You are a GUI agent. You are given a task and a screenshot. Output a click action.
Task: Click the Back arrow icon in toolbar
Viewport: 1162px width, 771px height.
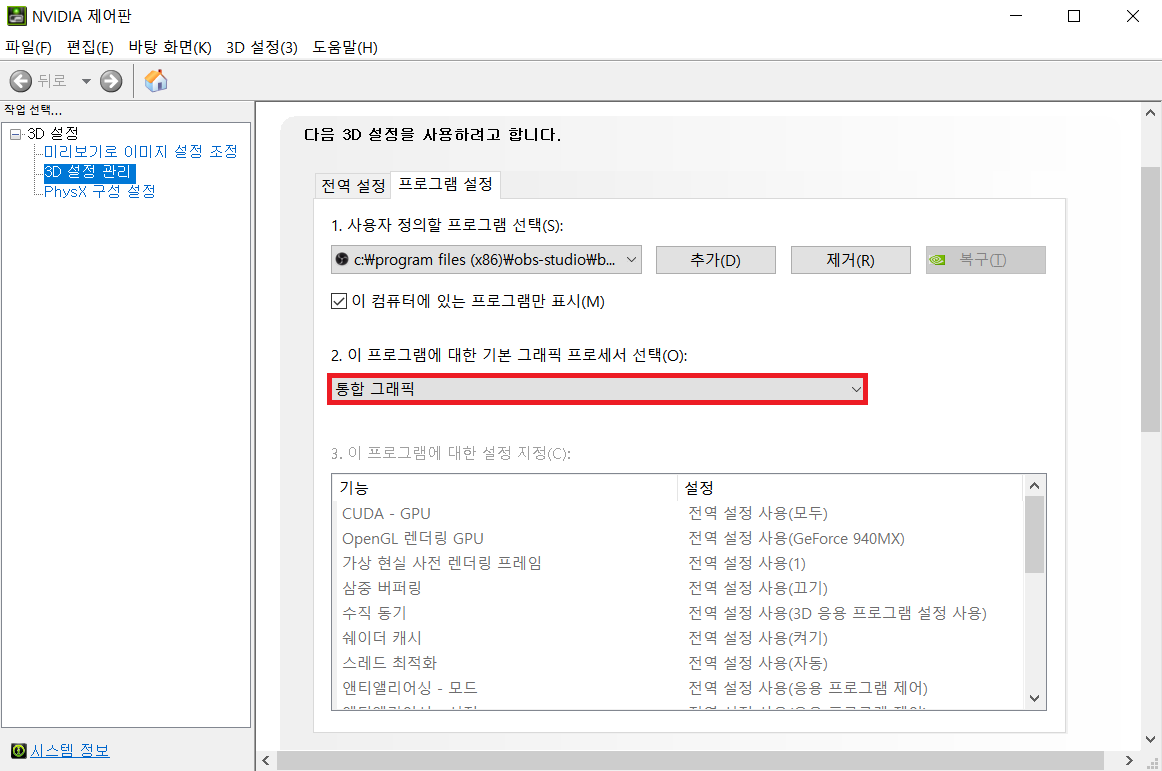(21, 81)
